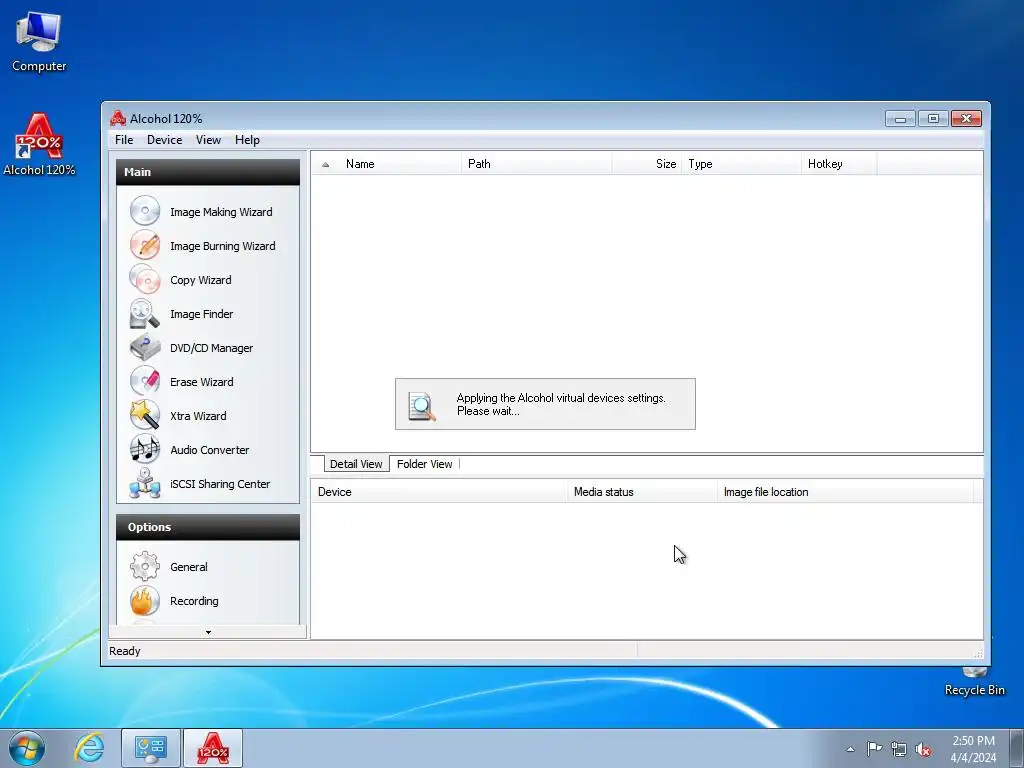This screenshot has height=768, width=1024.
Task: Open the File menu
Action: pos(124,140)
